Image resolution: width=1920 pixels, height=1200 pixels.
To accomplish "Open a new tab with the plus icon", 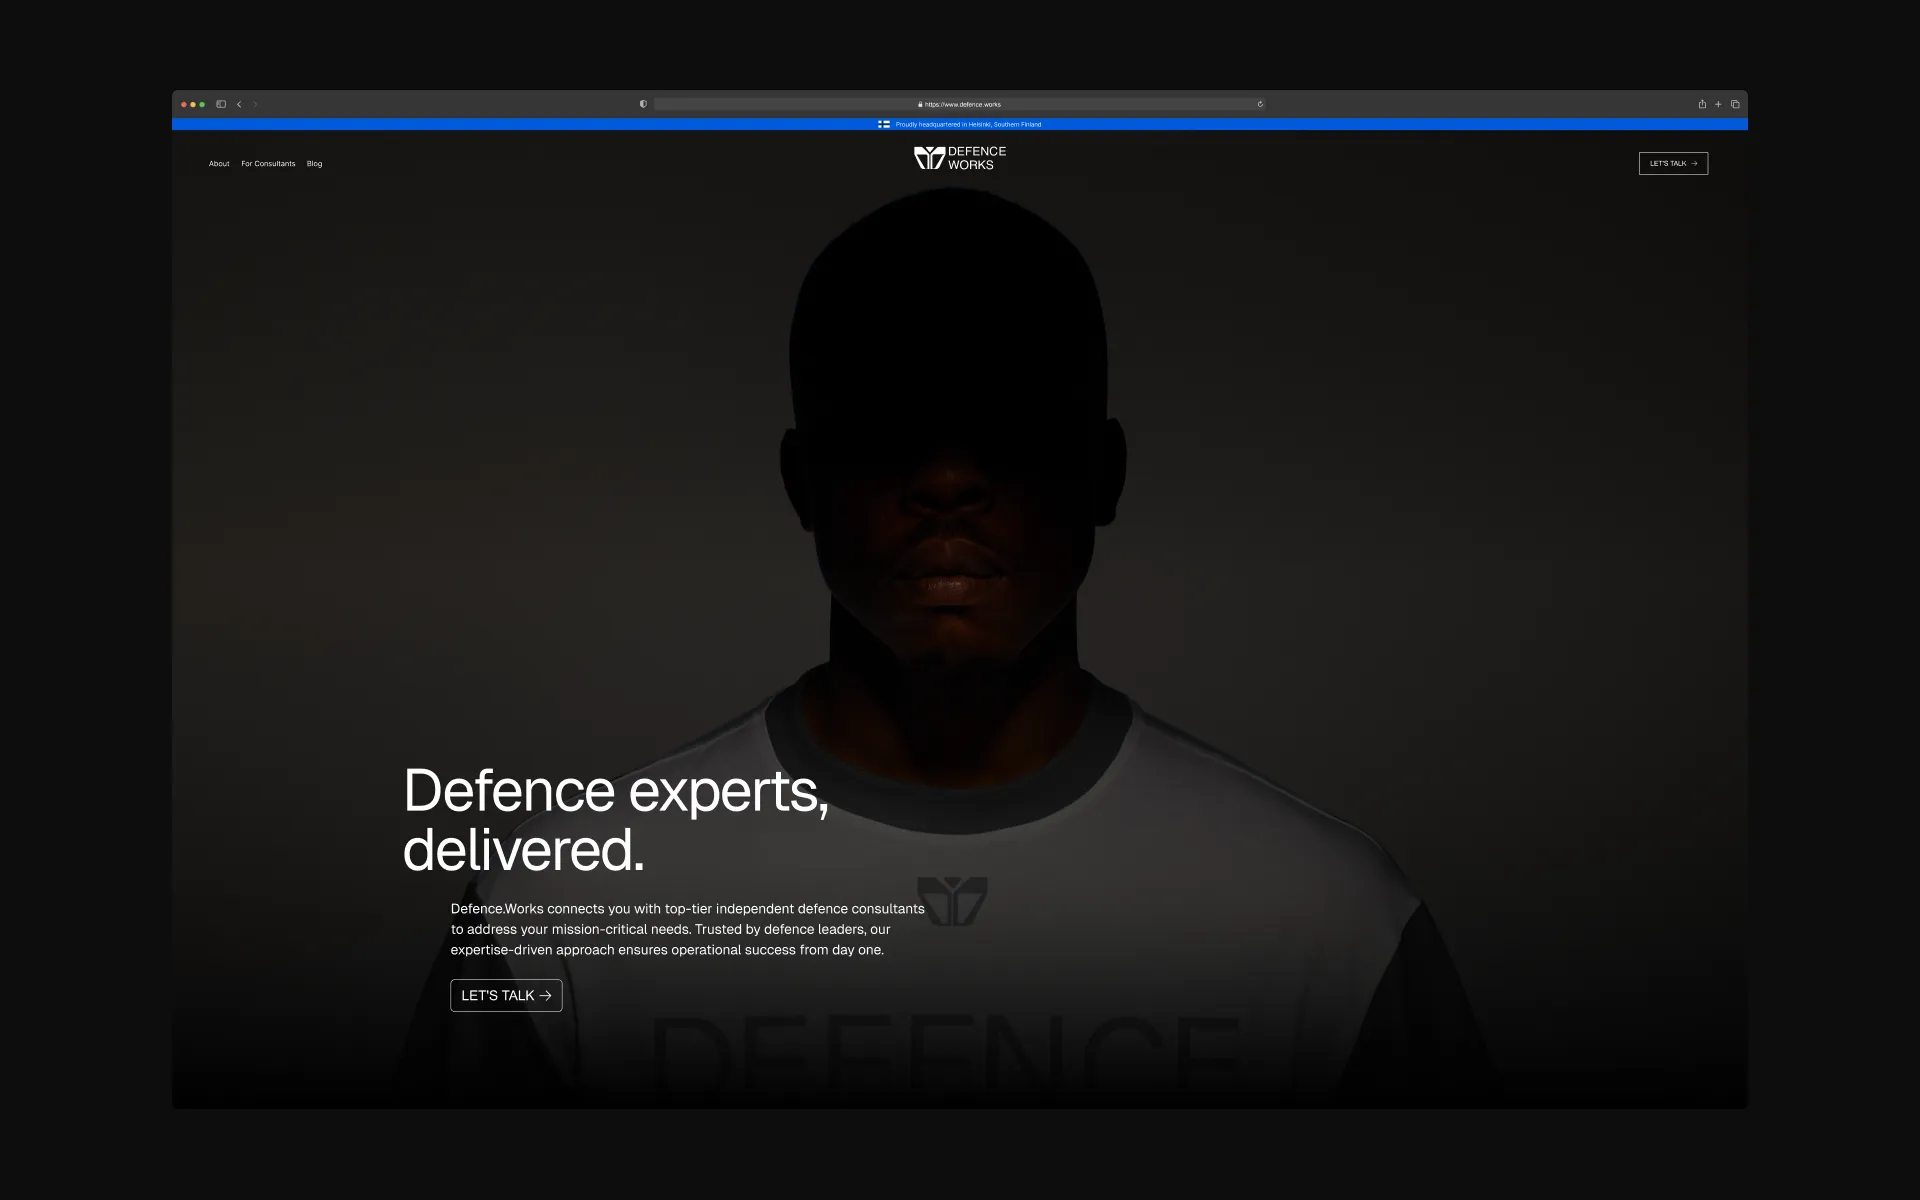I will tap(1718, 104).
